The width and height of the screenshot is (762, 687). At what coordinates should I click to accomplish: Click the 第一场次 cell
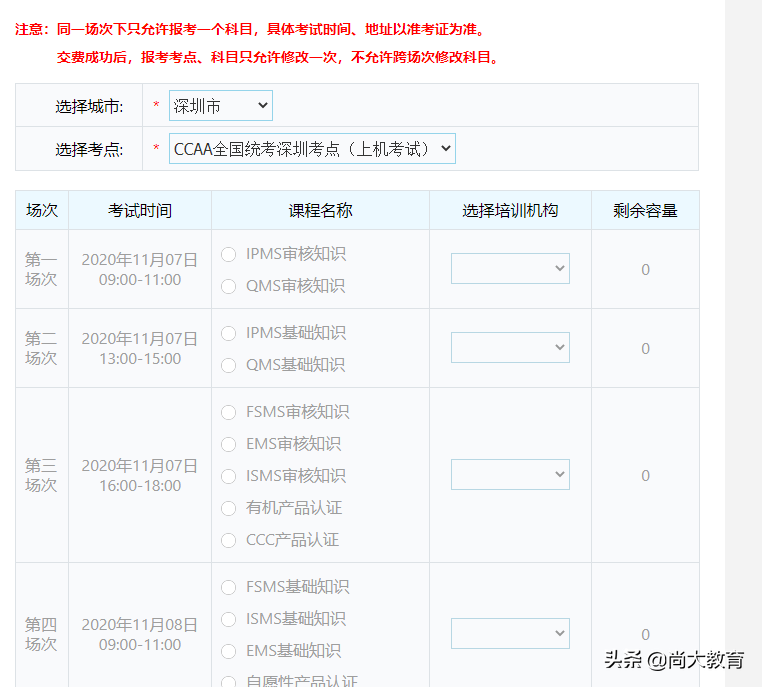41,269
